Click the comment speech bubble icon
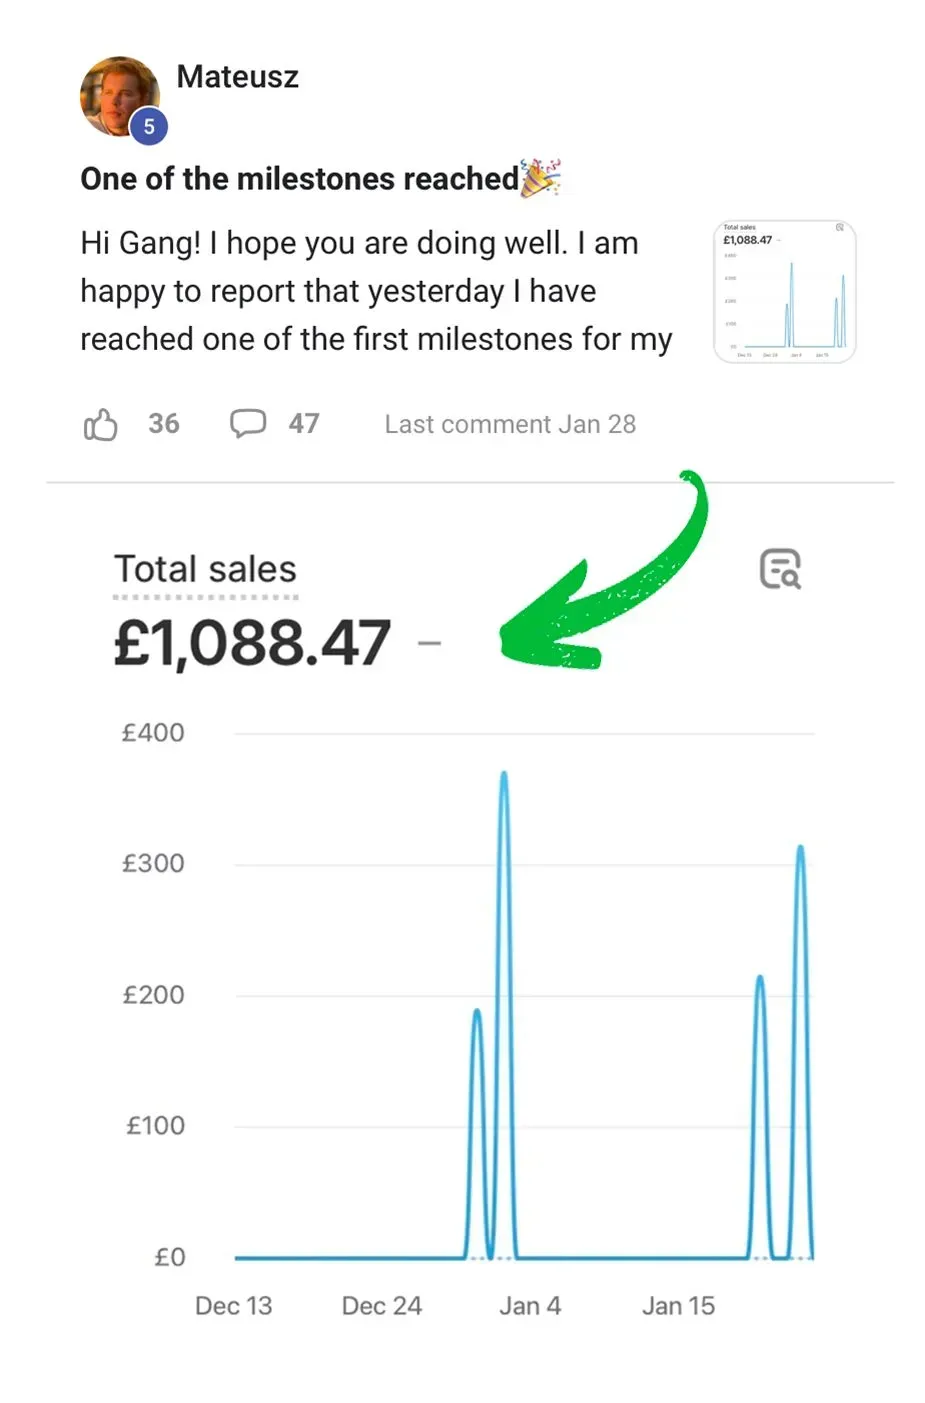 point(248,423)
